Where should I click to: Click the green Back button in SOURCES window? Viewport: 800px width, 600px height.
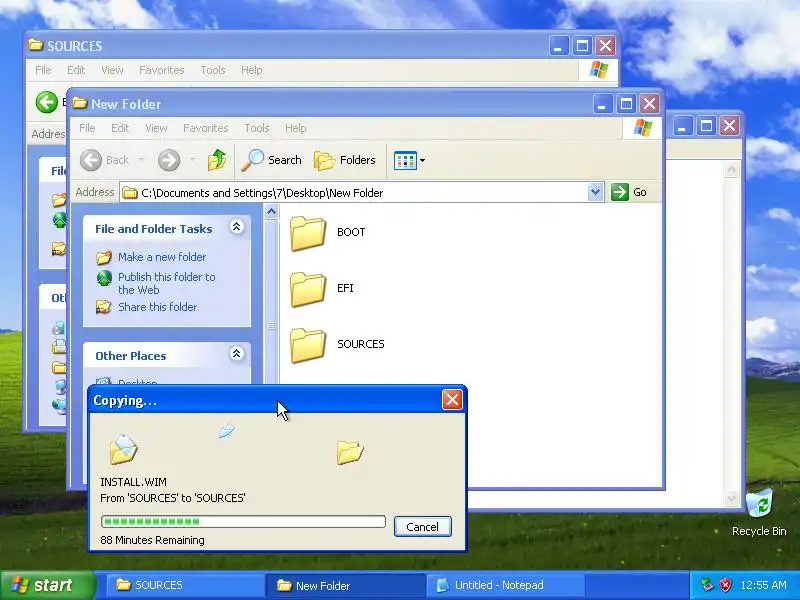tap(46, 102)
